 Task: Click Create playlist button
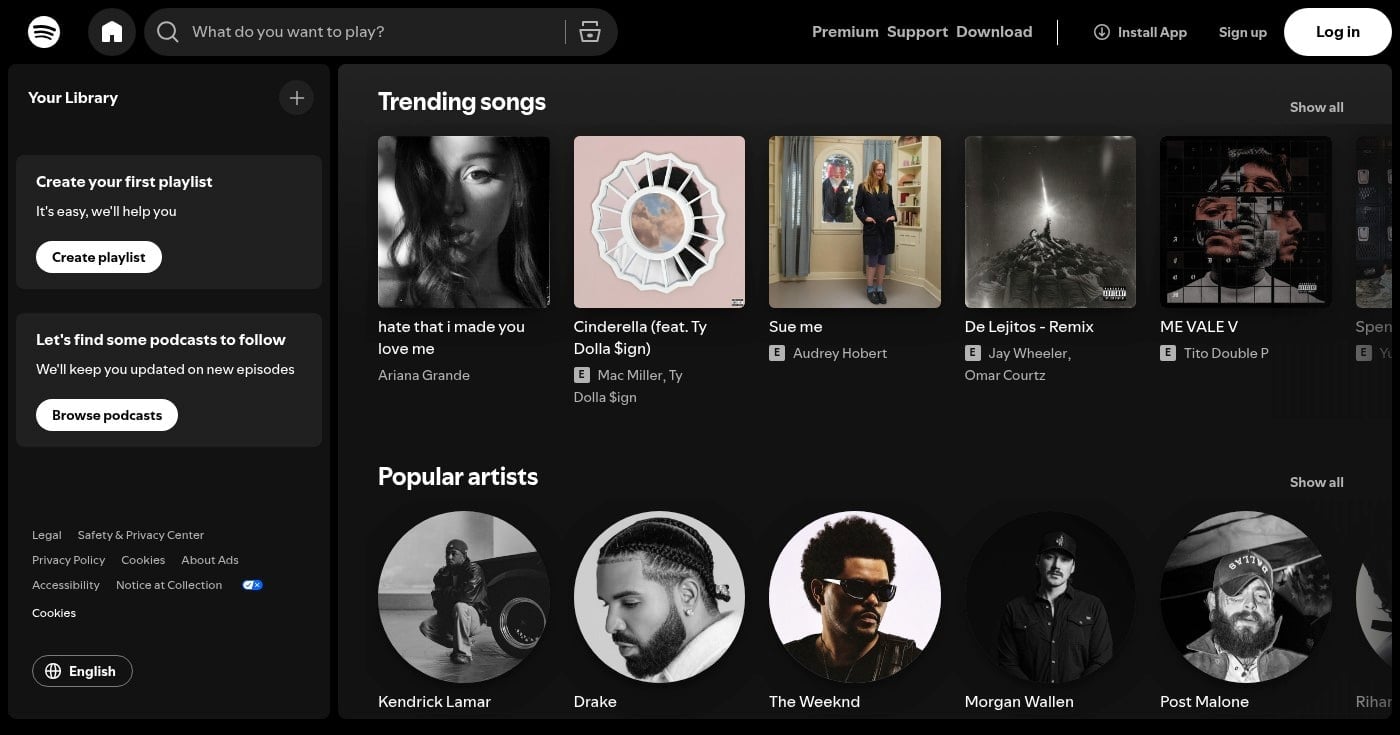pos(99,257)
